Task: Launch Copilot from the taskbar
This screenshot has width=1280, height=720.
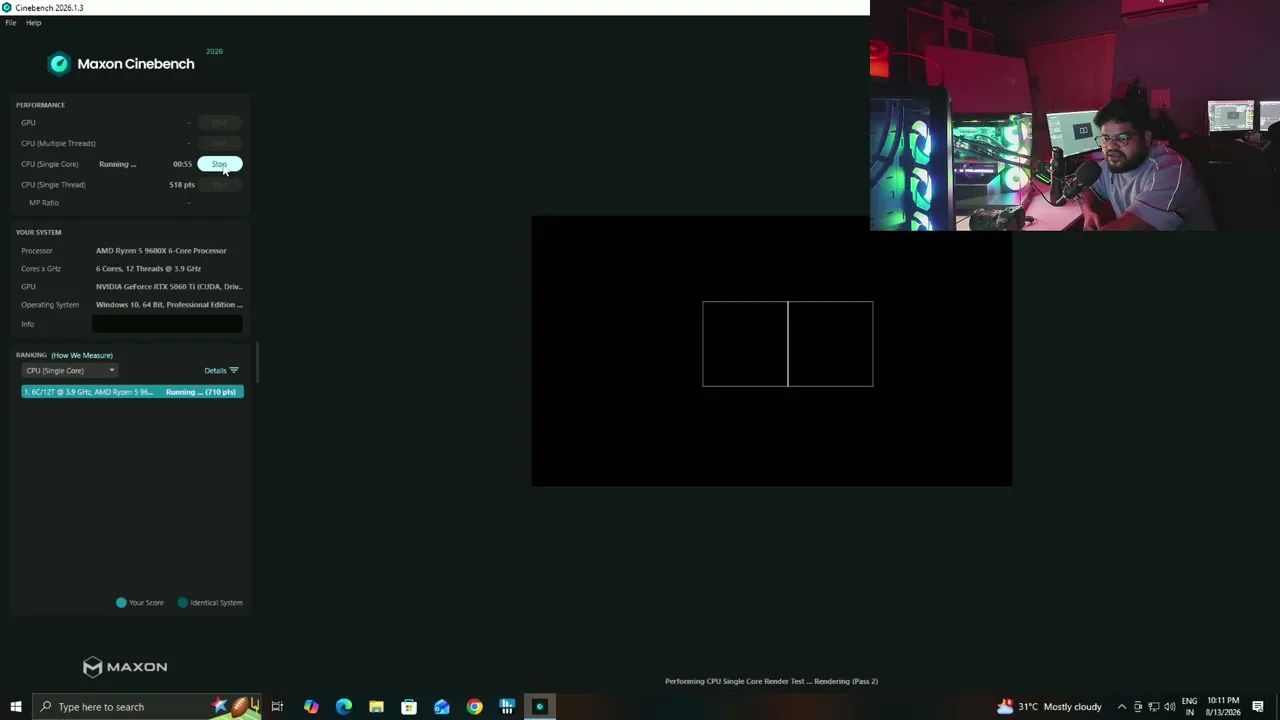Action: (x=311, y=707)
